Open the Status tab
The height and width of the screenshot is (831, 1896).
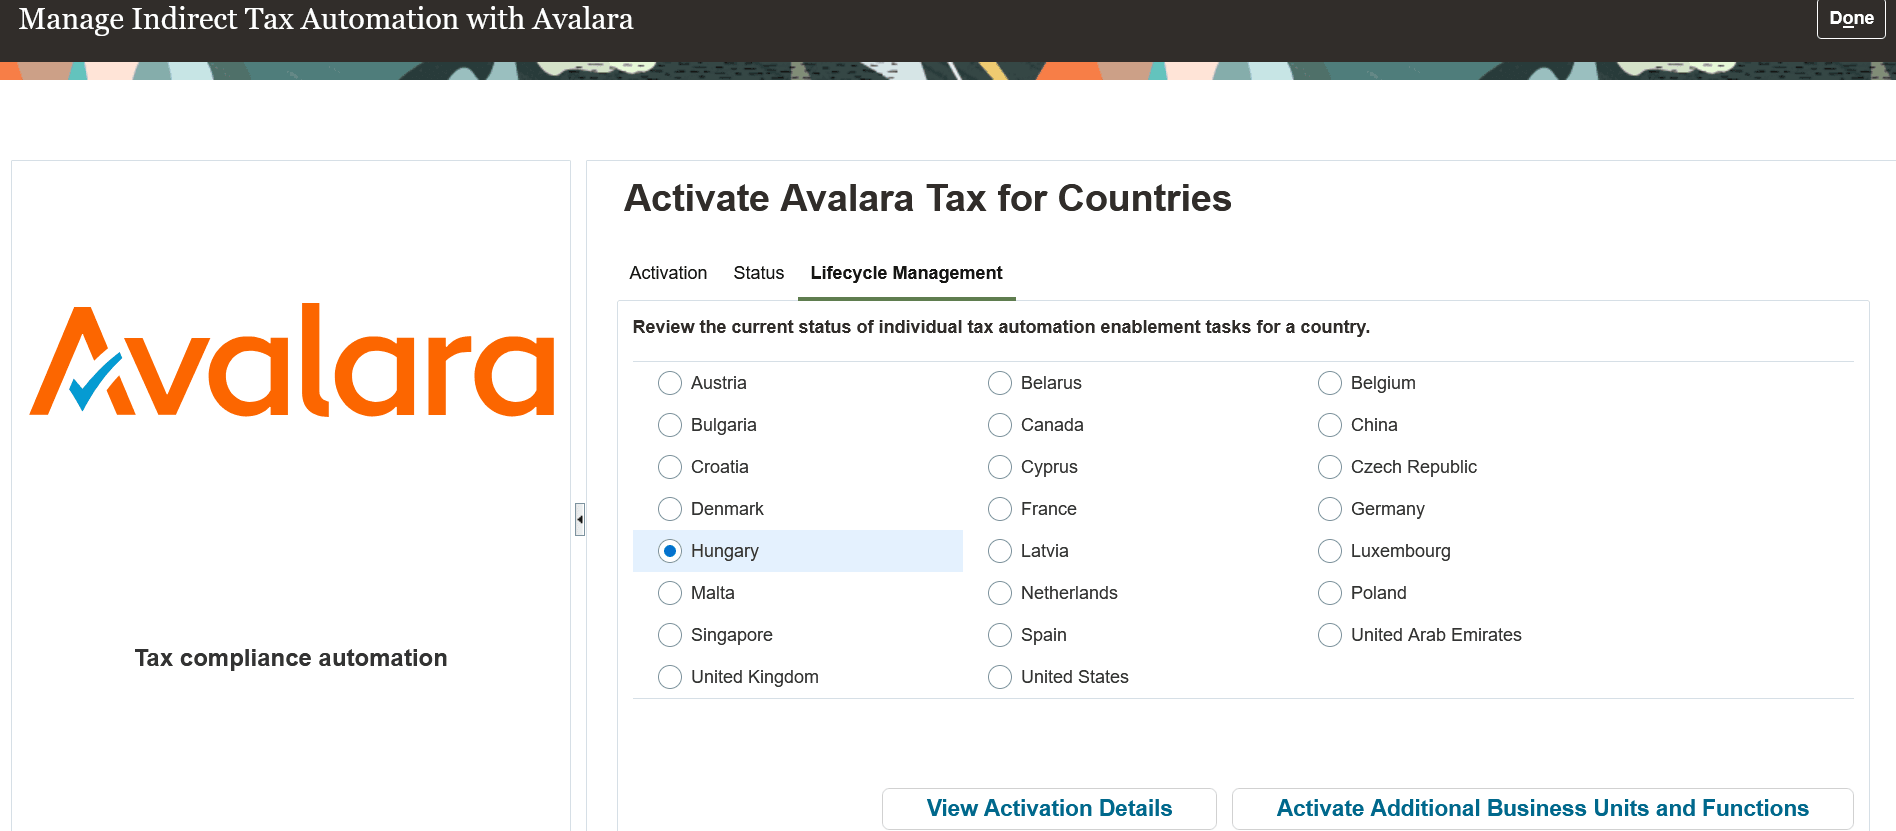coord(758,273)
